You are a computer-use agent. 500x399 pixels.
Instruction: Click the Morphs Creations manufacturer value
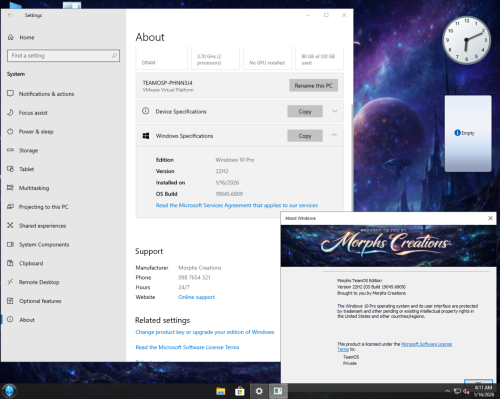200,268
